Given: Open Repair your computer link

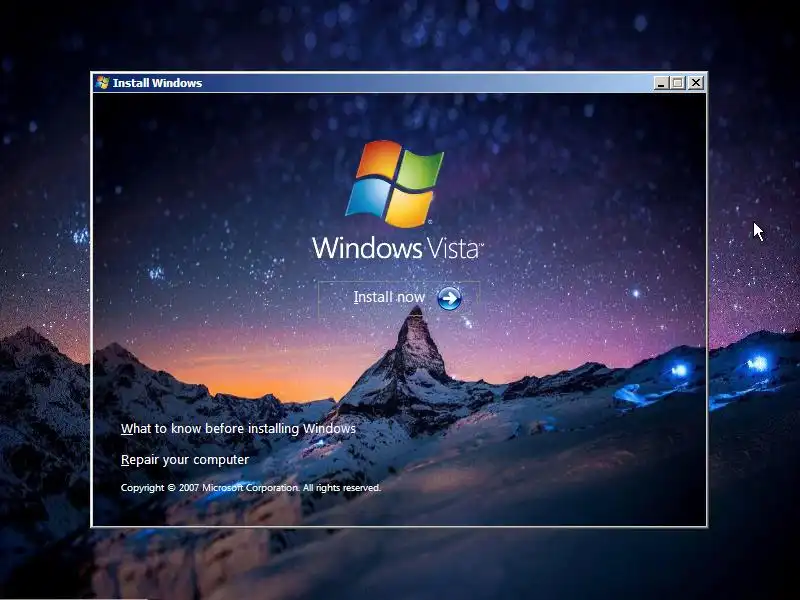Looking at the screenshot, I should [x=185, y=460].
